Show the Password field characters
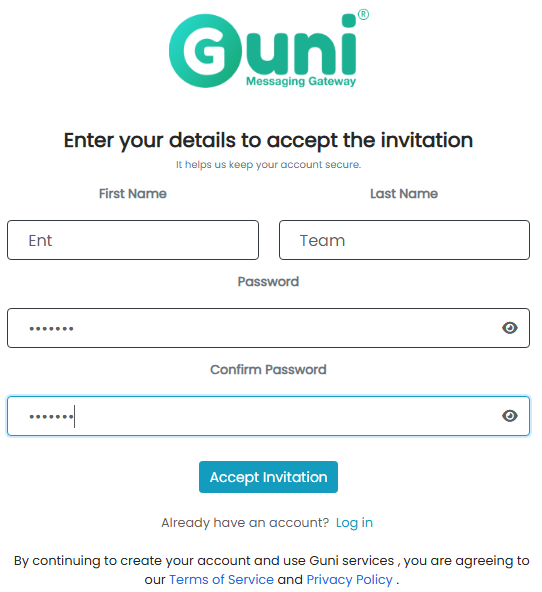 510,328
